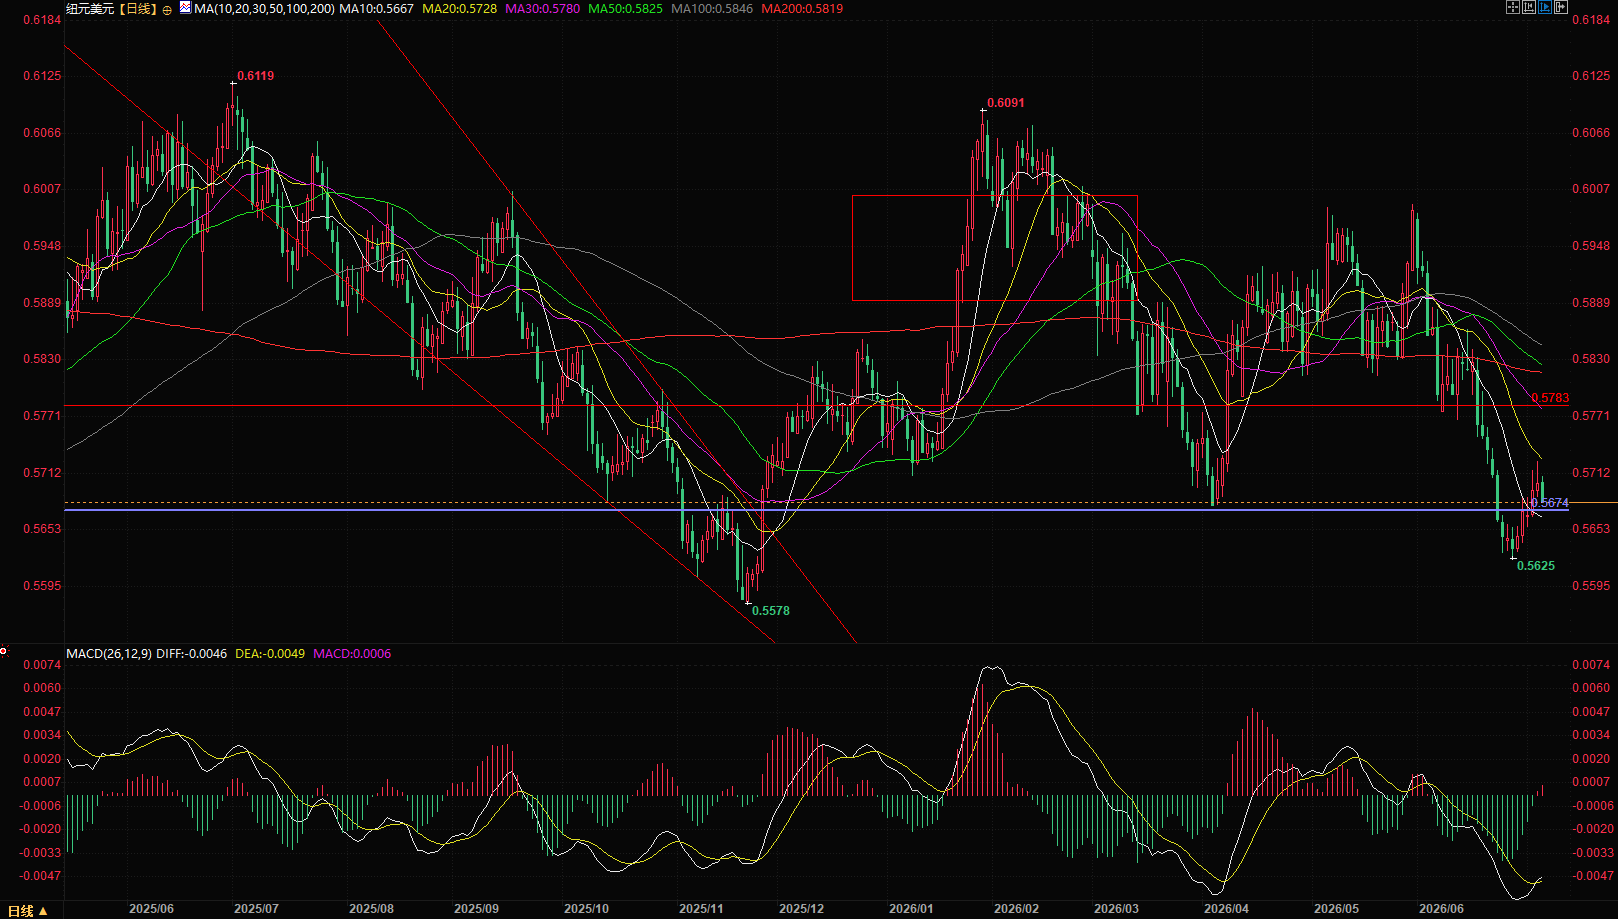
Task: Open the 日线 timeframe label in chart title
Action: (x=138, y=9)
